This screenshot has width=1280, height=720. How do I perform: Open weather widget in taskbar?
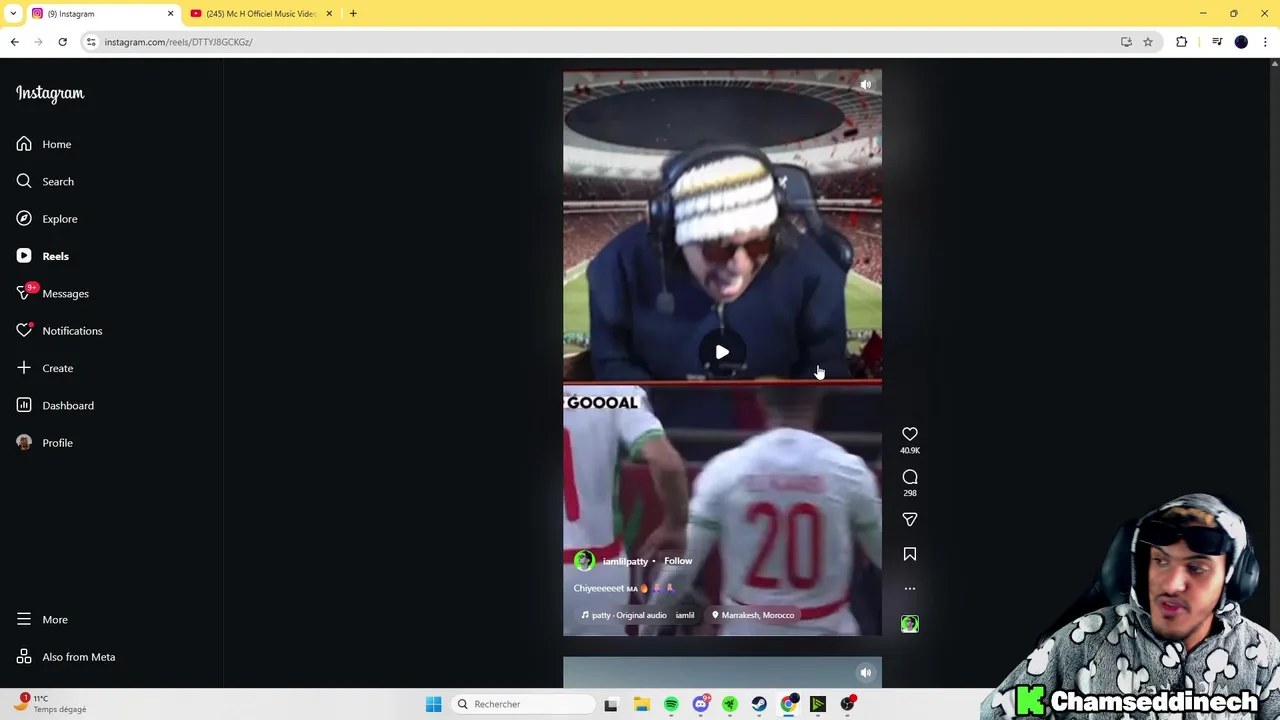coord(50,704)
